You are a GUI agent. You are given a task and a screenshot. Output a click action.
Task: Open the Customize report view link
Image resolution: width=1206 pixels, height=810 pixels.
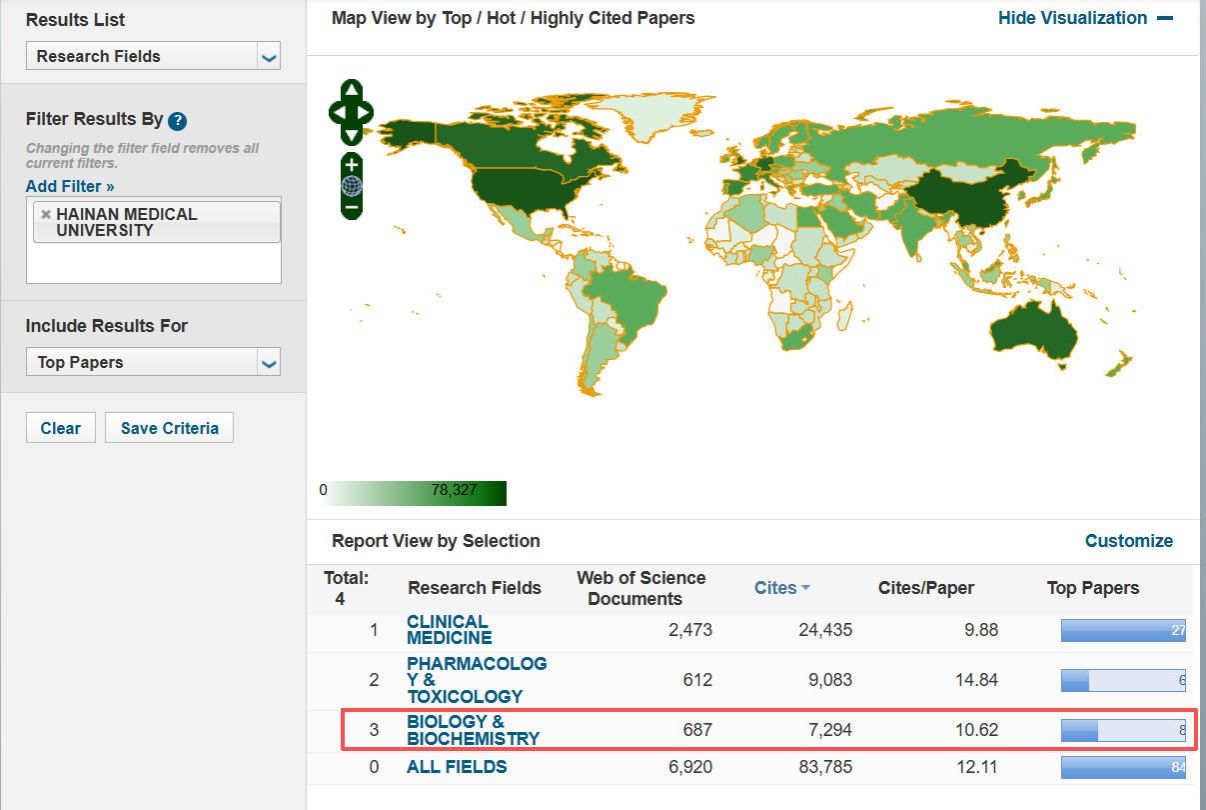point(1128,541)
